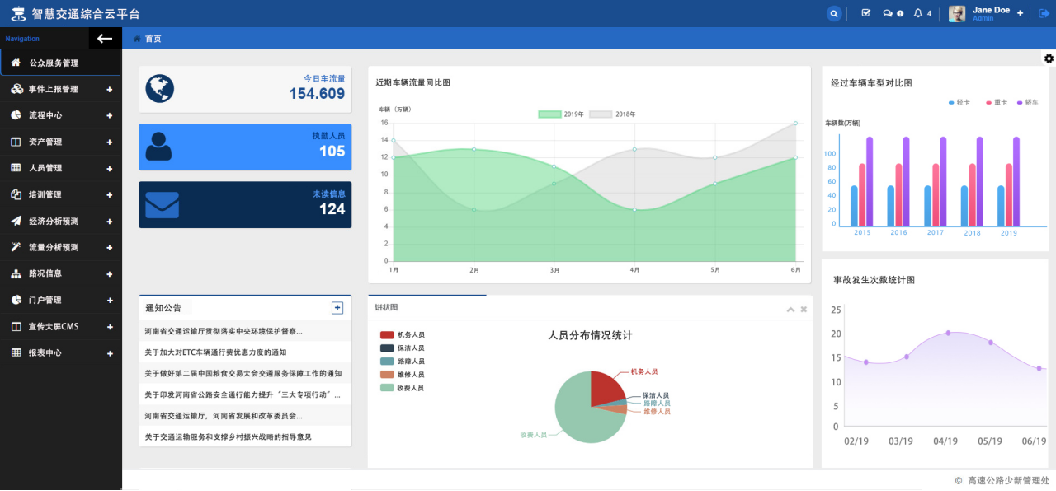Open the notifications bell icon
This screenshot has height=491, width=1056.
click(x=918, y=13)
